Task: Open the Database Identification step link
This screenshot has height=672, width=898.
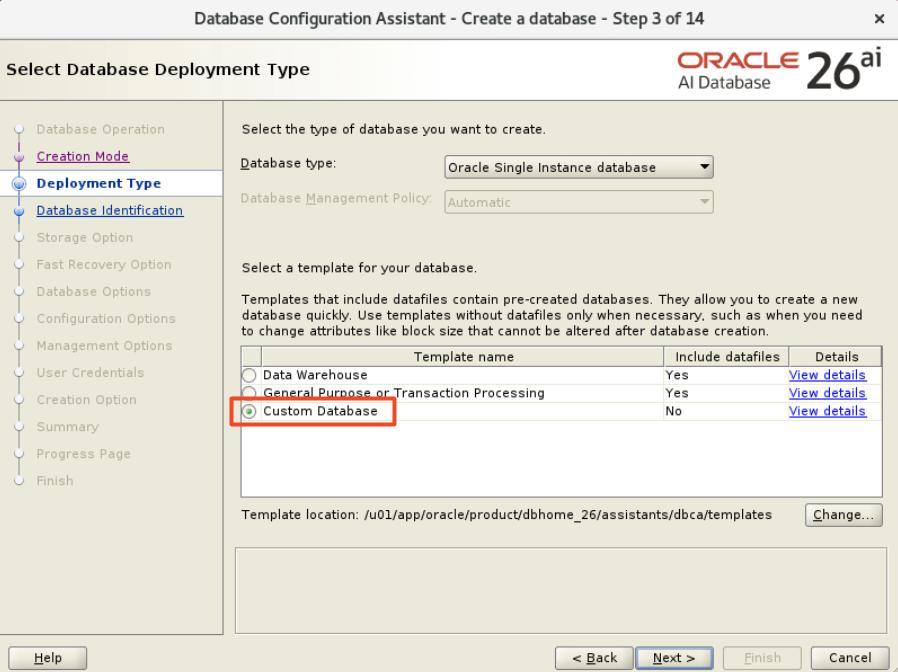Action: point(110,211)
